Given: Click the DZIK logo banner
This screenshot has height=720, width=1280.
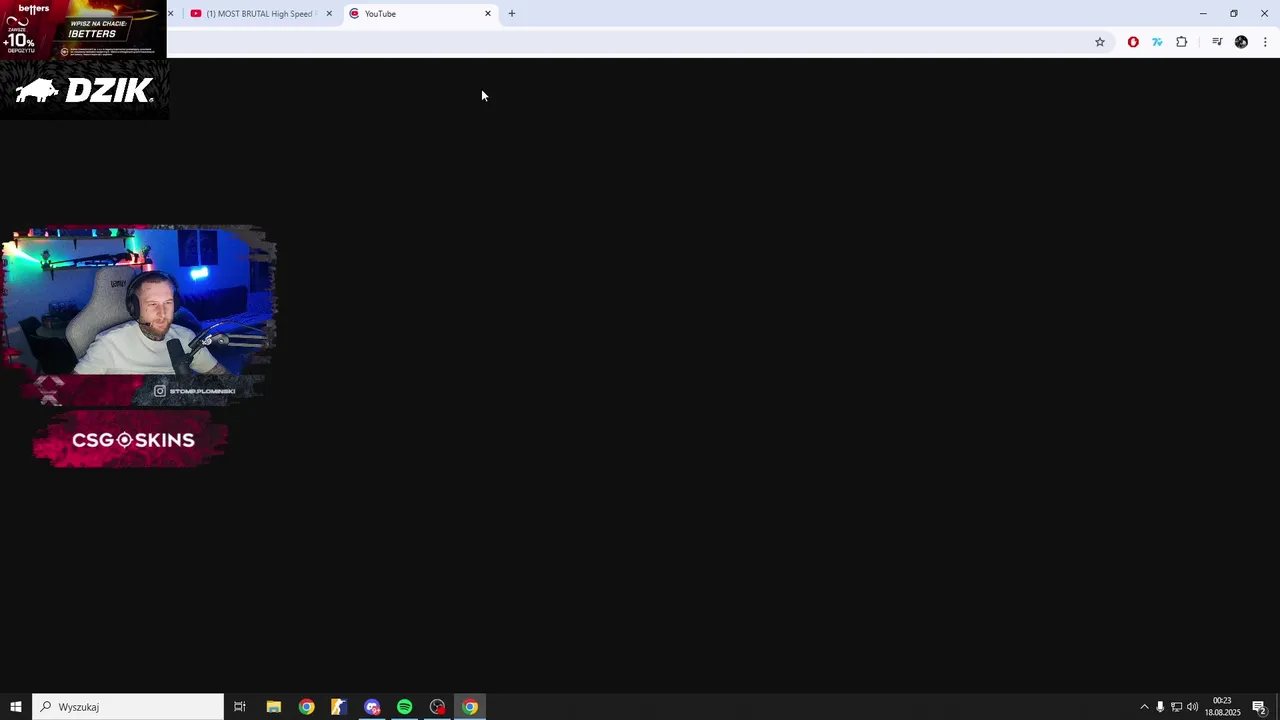Looking at the screenshot, I should pyautogui.click(x=84, y=90).
